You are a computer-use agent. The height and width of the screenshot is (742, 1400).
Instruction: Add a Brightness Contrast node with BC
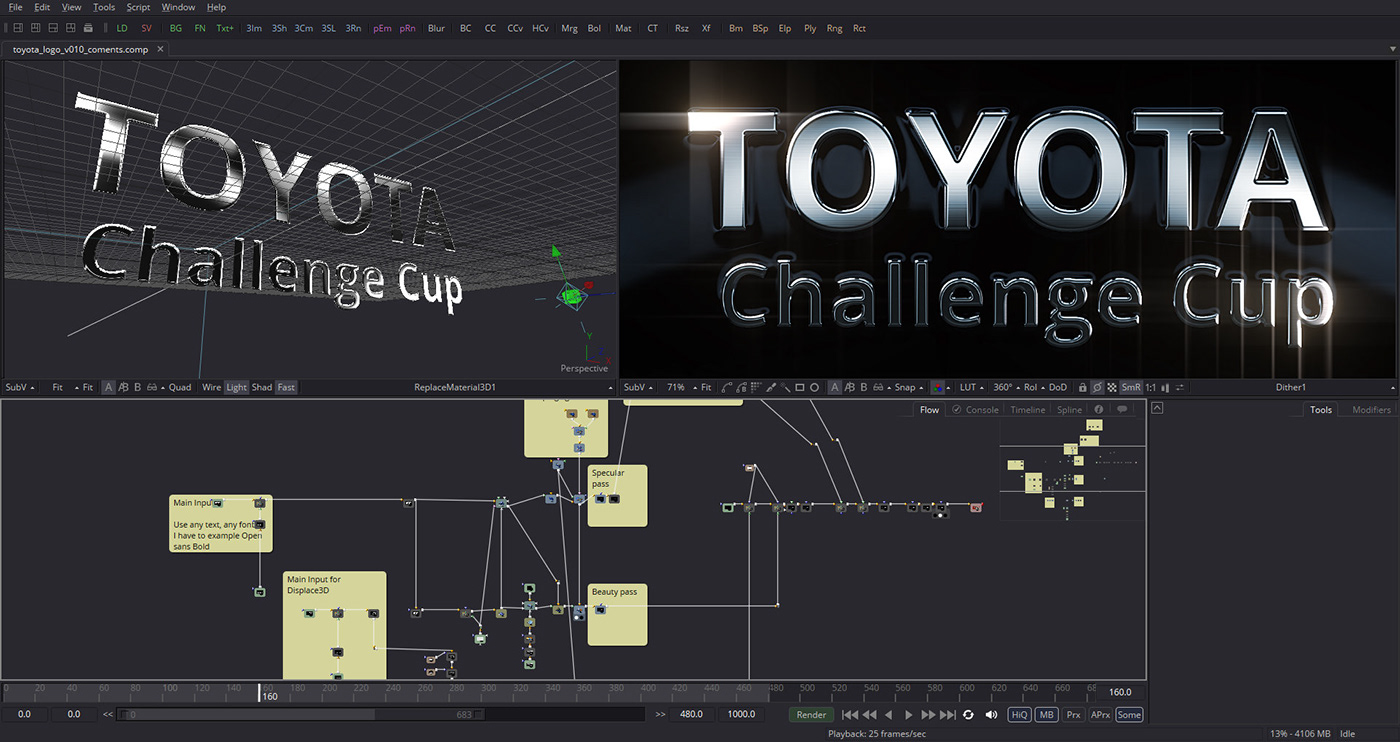(x=465, y=28)
